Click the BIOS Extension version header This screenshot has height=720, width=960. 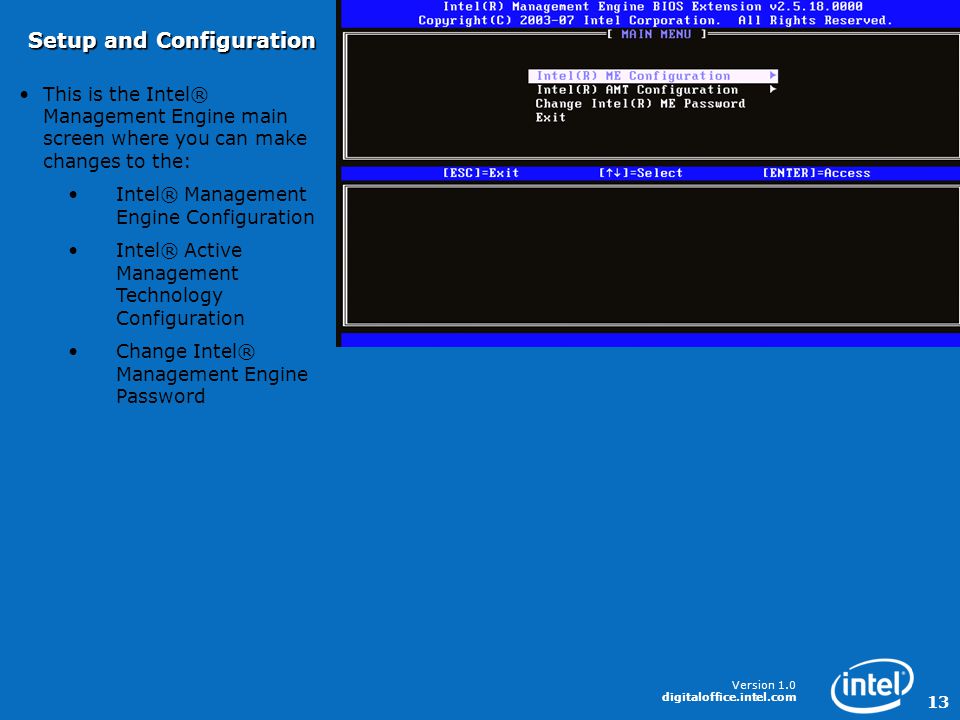[653, 7]
